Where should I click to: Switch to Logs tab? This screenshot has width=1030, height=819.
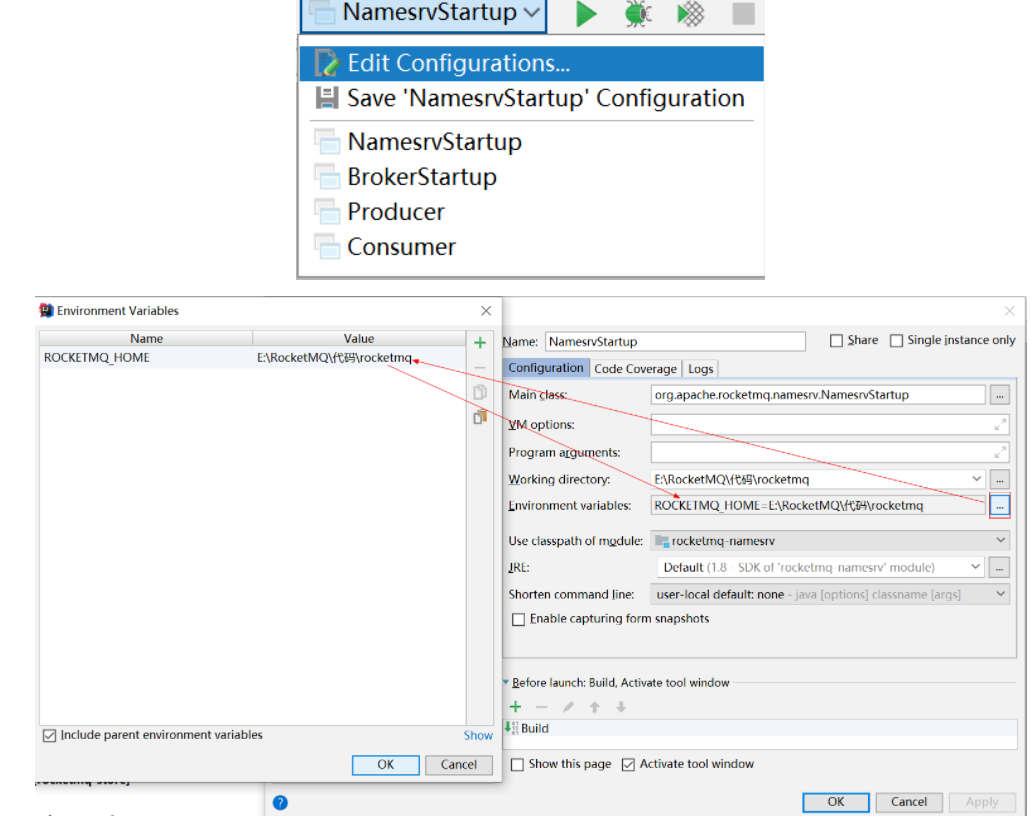pos(700,368)
